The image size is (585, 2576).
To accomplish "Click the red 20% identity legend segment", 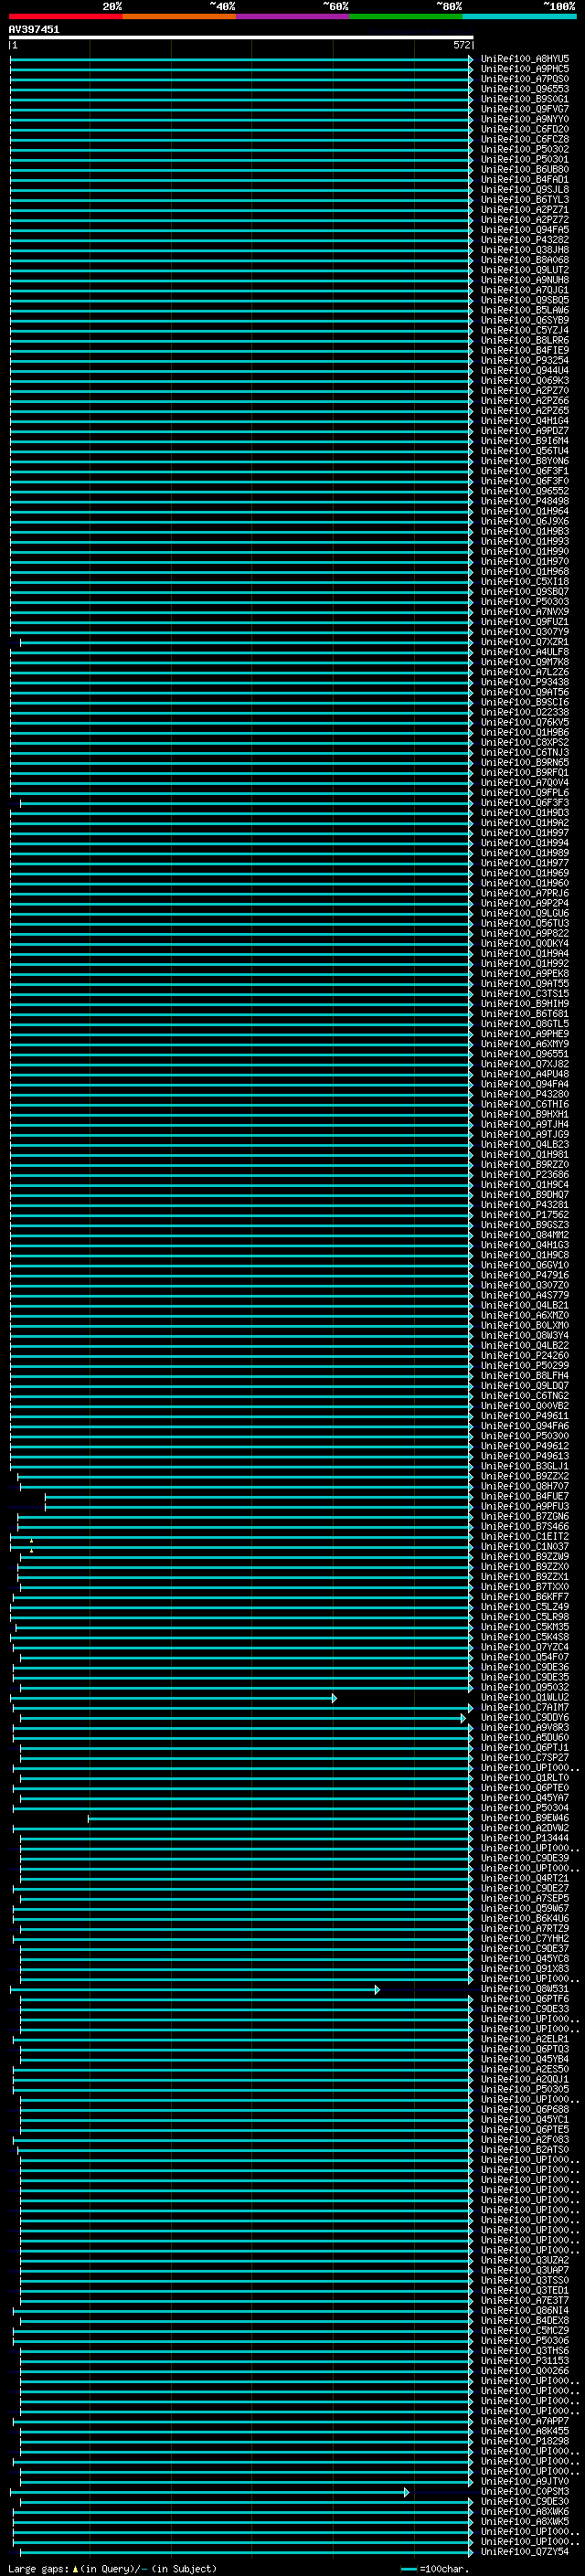I will pos(65,16).
